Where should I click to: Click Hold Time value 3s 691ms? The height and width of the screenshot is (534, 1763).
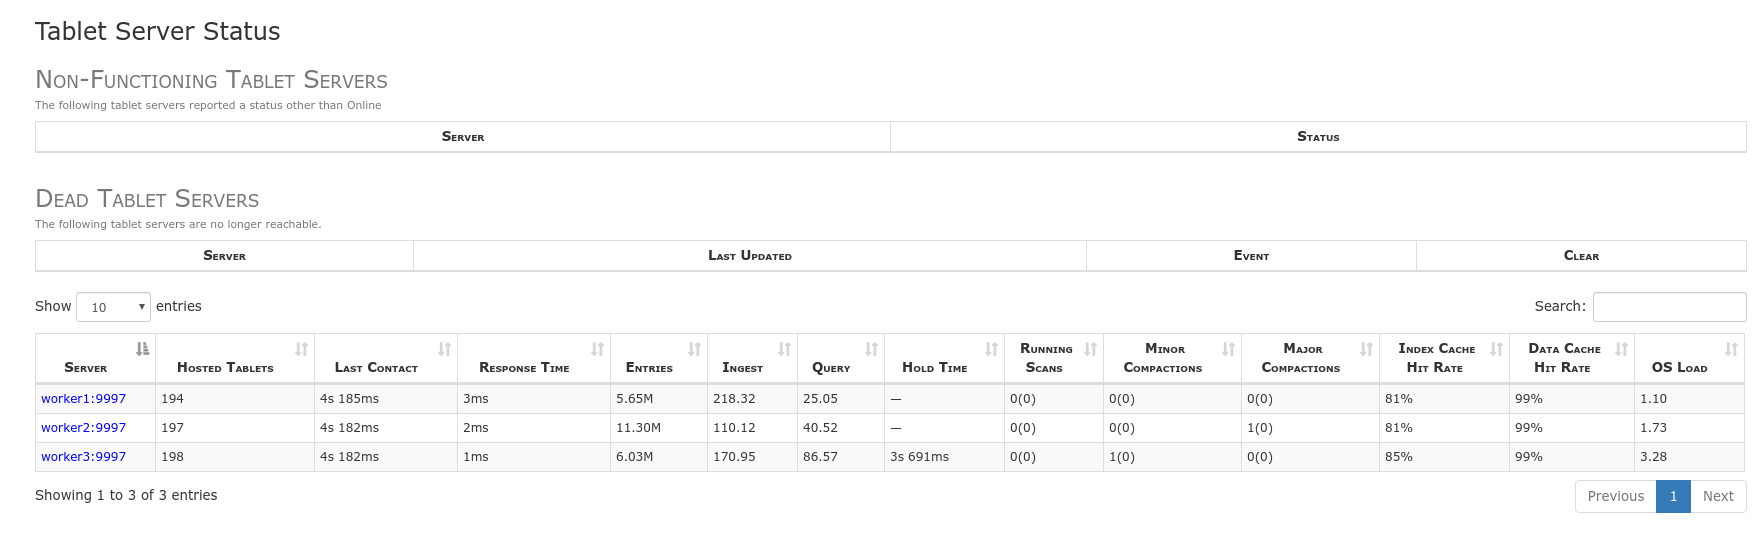tap(919, 457)
